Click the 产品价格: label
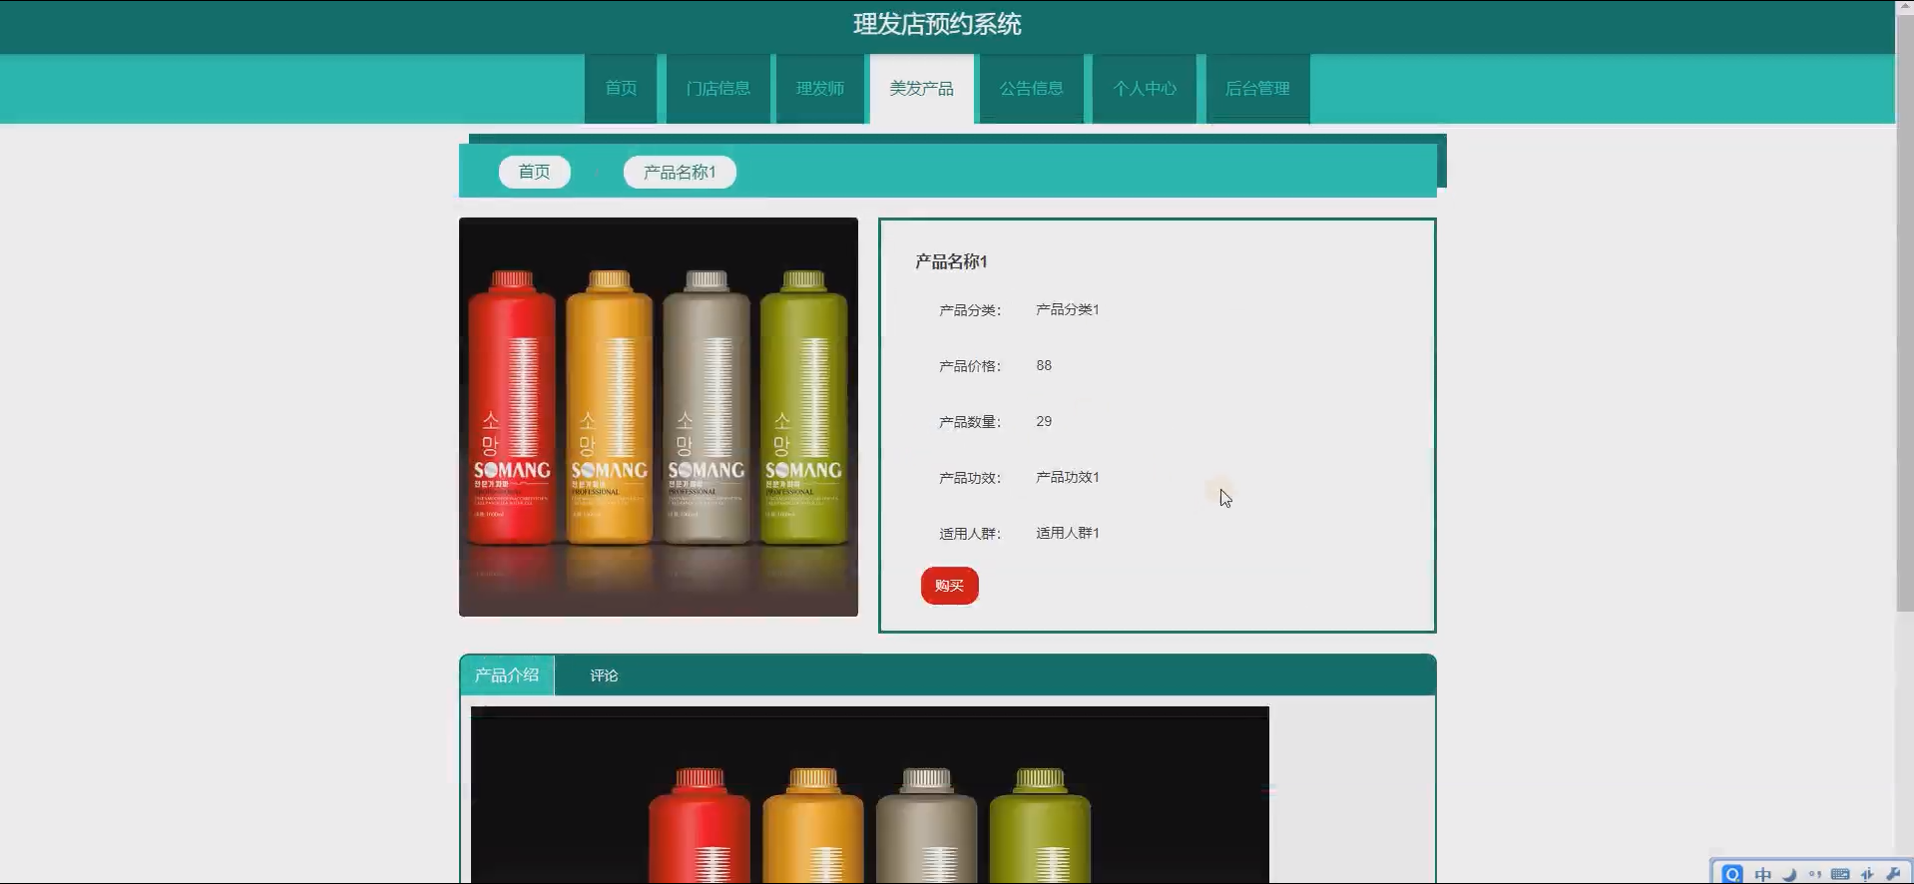1914x884 pixels. click(x=970, y=366)
